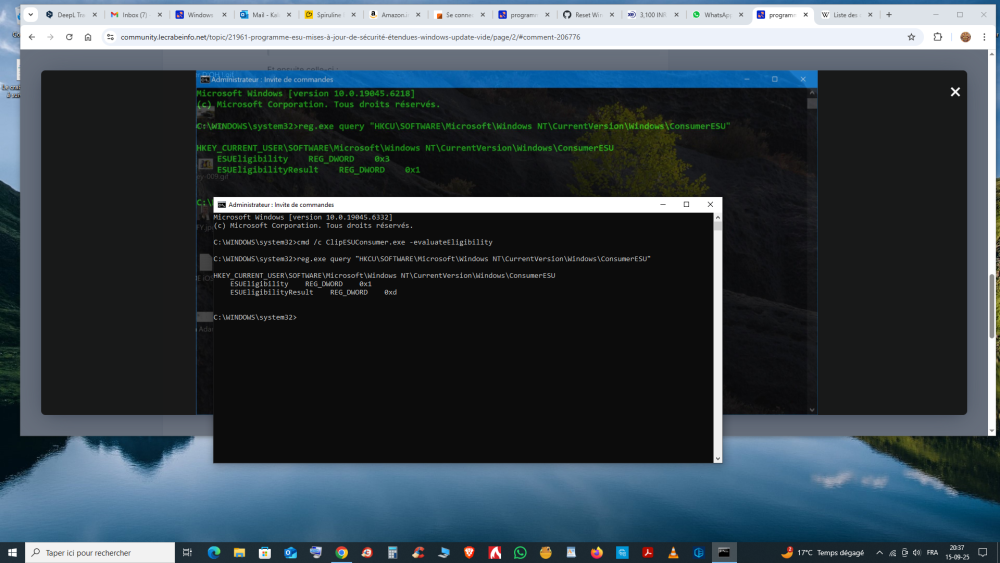The width and height of the screenshot is (1000, 563).
Task: Open VLC media player from the taskbar
Action: [x=673, y=552]
